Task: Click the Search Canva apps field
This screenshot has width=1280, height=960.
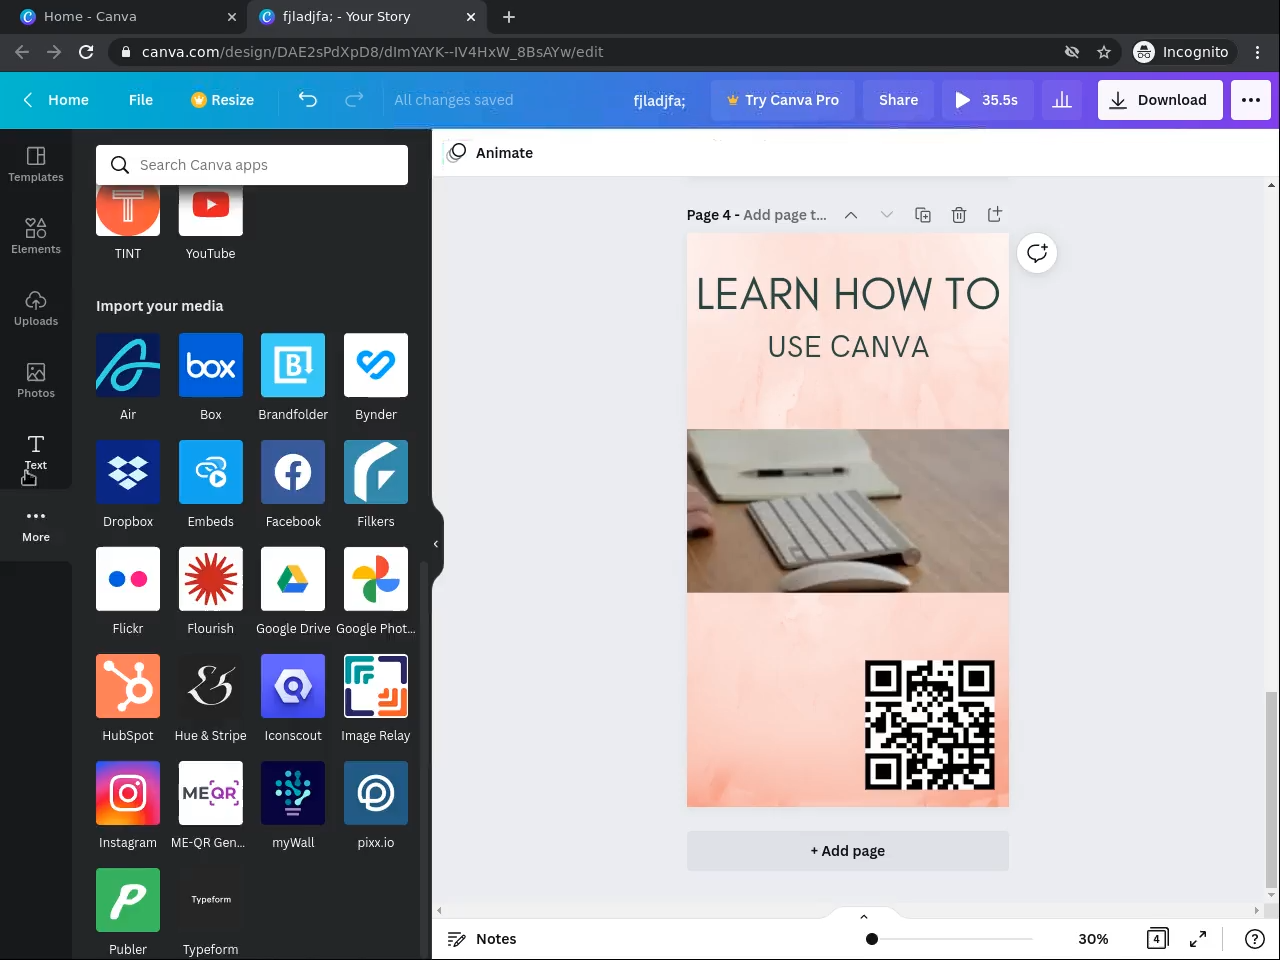Action: 252,165
